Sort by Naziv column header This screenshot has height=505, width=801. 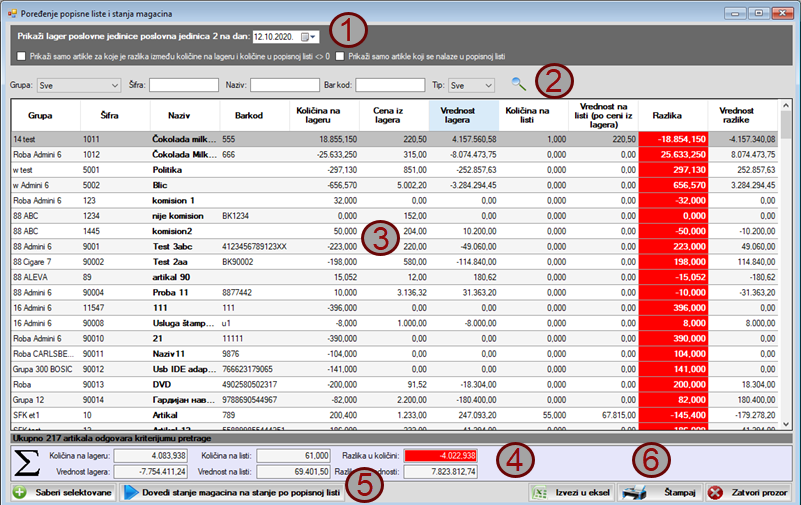[185, 115]
